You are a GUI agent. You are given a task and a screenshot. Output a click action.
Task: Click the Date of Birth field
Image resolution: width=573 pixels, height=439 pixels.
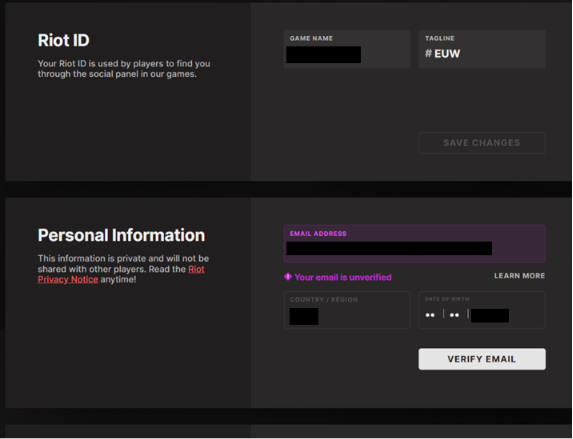click(482, 310)
